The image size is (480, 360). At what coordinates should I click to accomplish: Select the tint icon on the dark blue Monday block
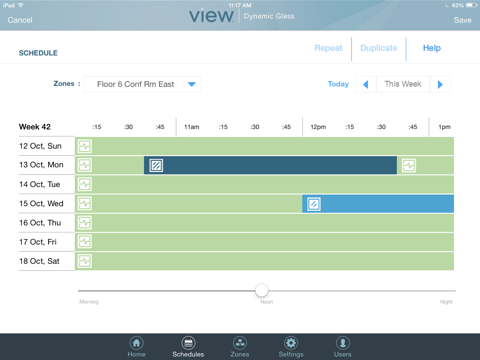click(x=156, y=165)
